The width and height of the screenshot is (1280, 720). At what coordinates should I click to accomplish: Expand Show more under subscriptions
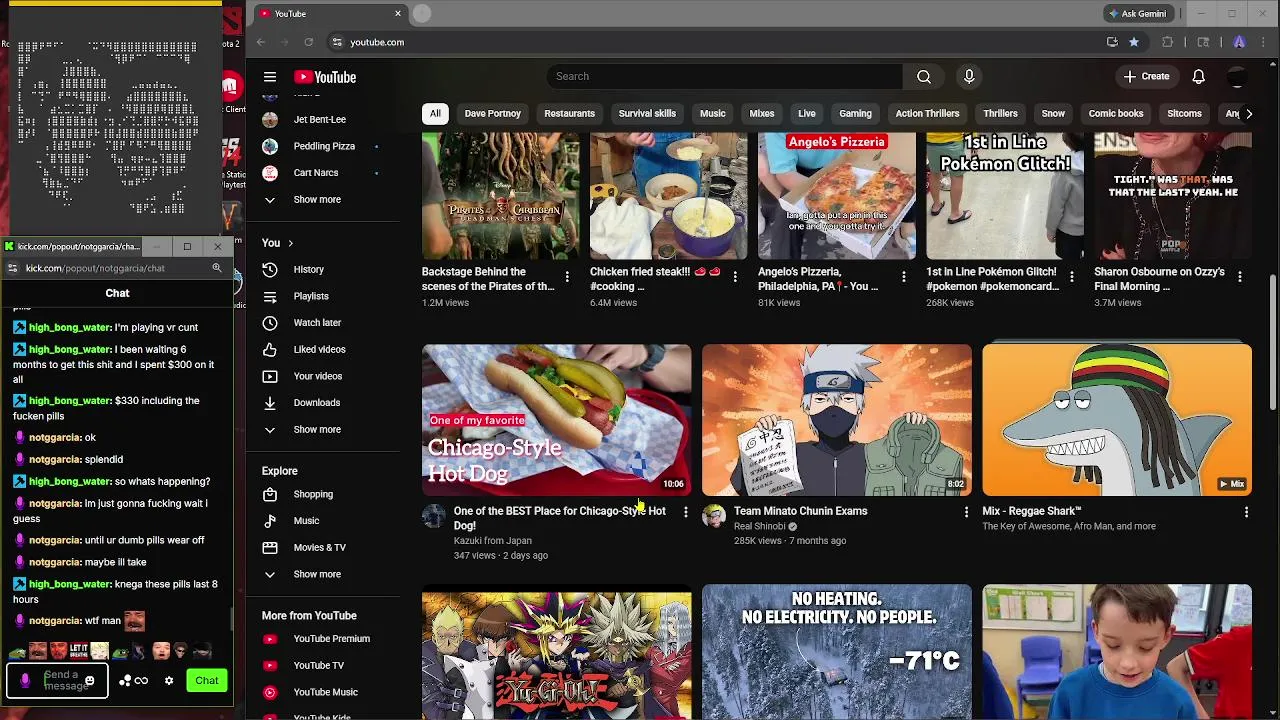tap(317, 199)
